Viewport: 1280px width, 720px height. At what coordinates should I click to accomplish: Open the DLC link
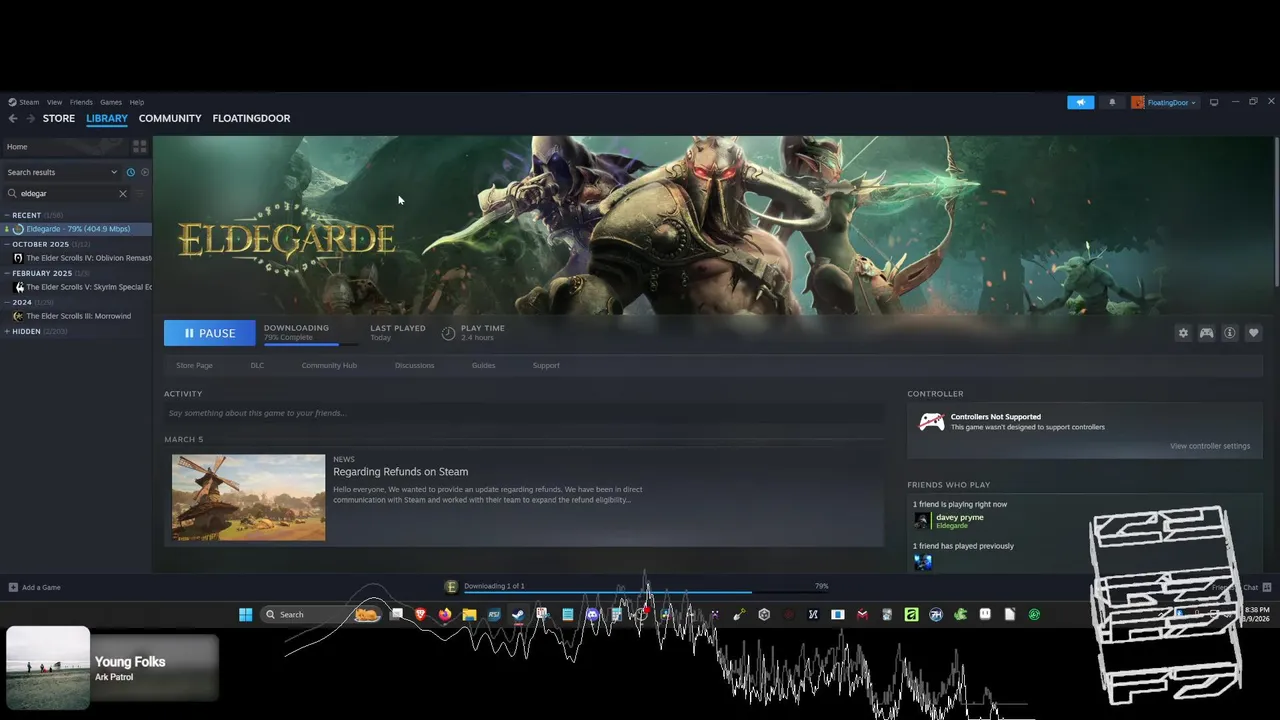(257, 365)
